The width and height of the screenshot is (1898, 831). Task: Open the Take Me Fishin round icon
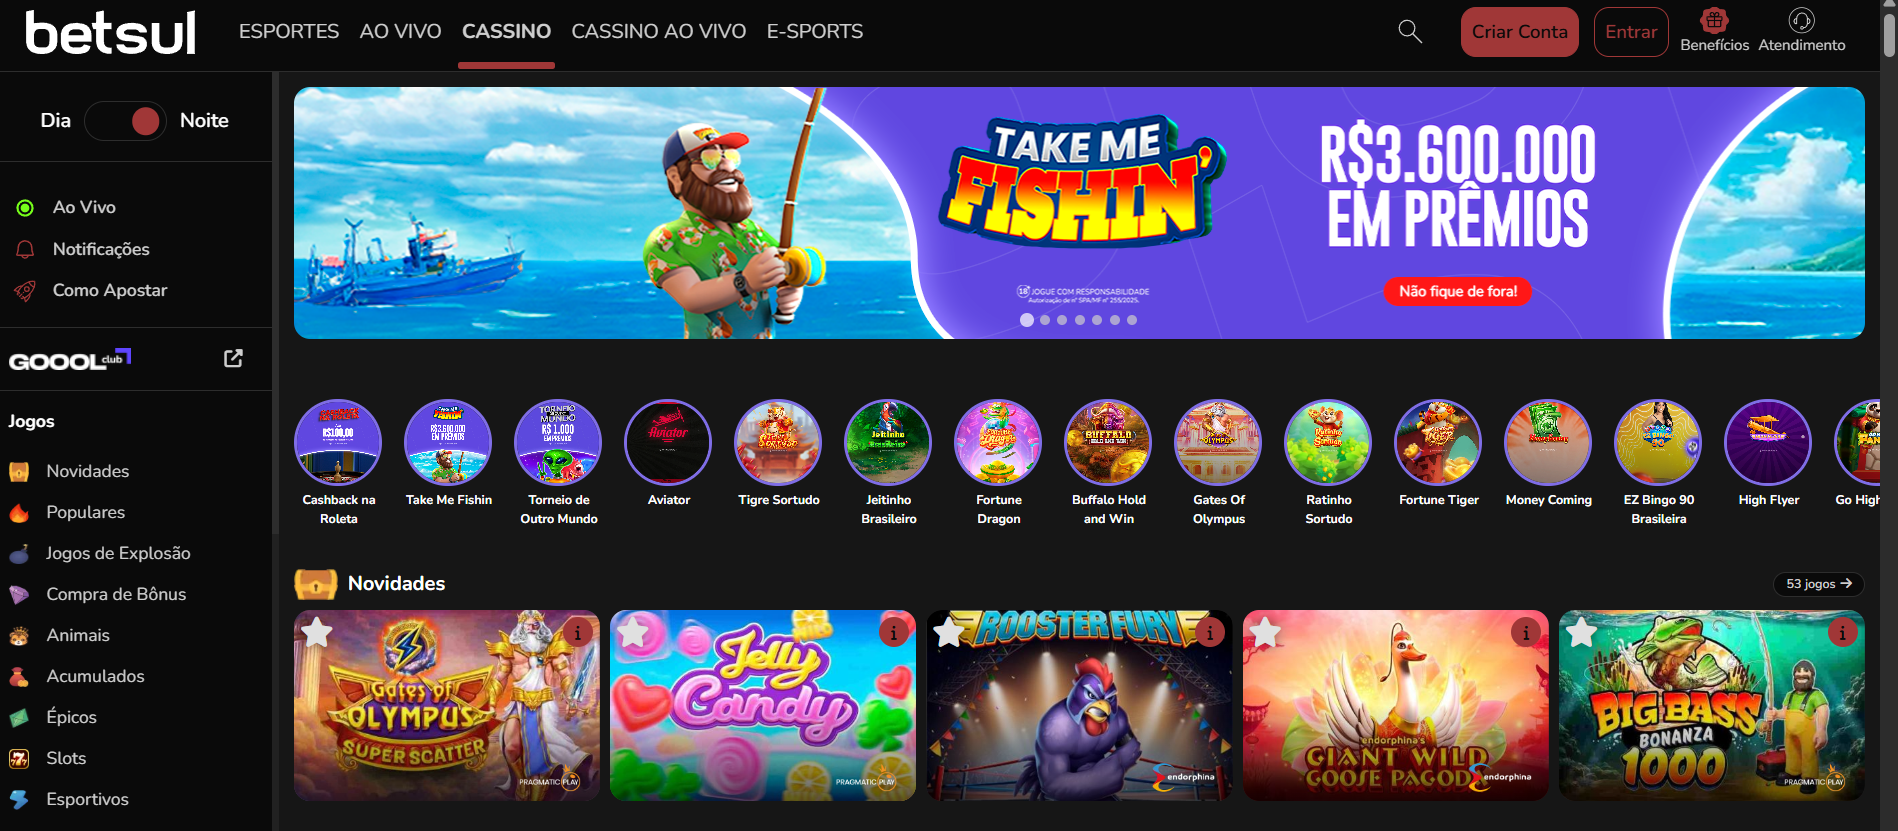click(x=448, y=443)
